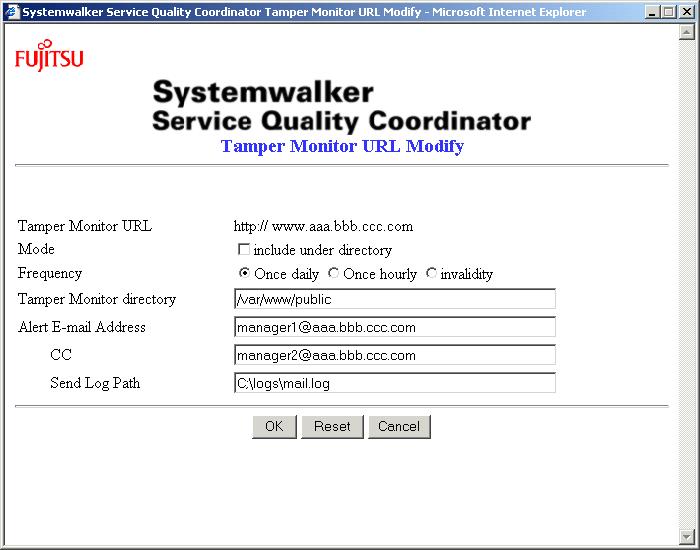Focus the CC e-mail input field

point(395,355)
